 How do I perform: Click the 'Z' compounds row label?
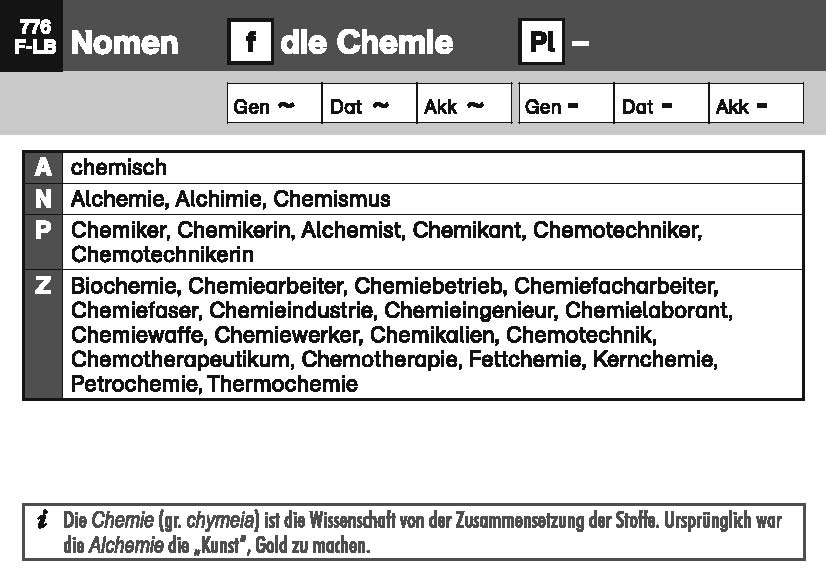pos(42,286)
